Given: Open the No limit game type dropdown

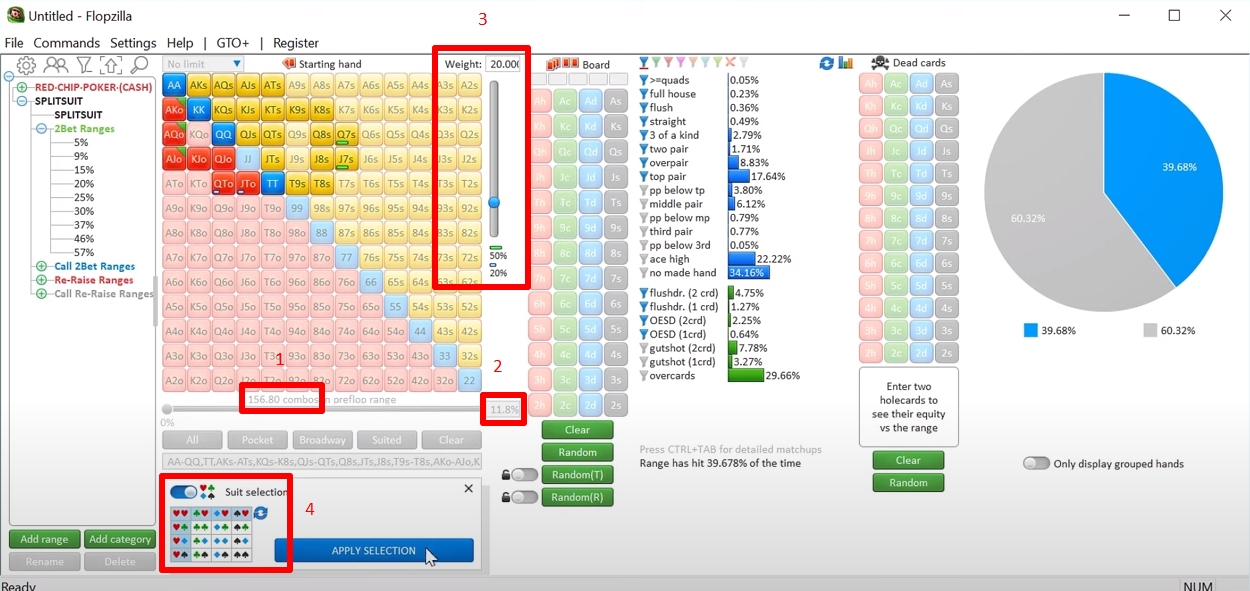Looking at the screenshot, I should pyautogui.click(x=203, y=64).
